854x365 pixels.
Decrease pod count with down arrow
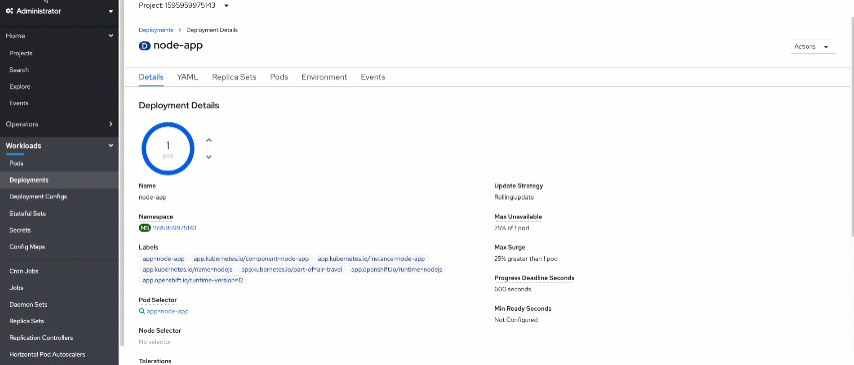pos(209,157)
